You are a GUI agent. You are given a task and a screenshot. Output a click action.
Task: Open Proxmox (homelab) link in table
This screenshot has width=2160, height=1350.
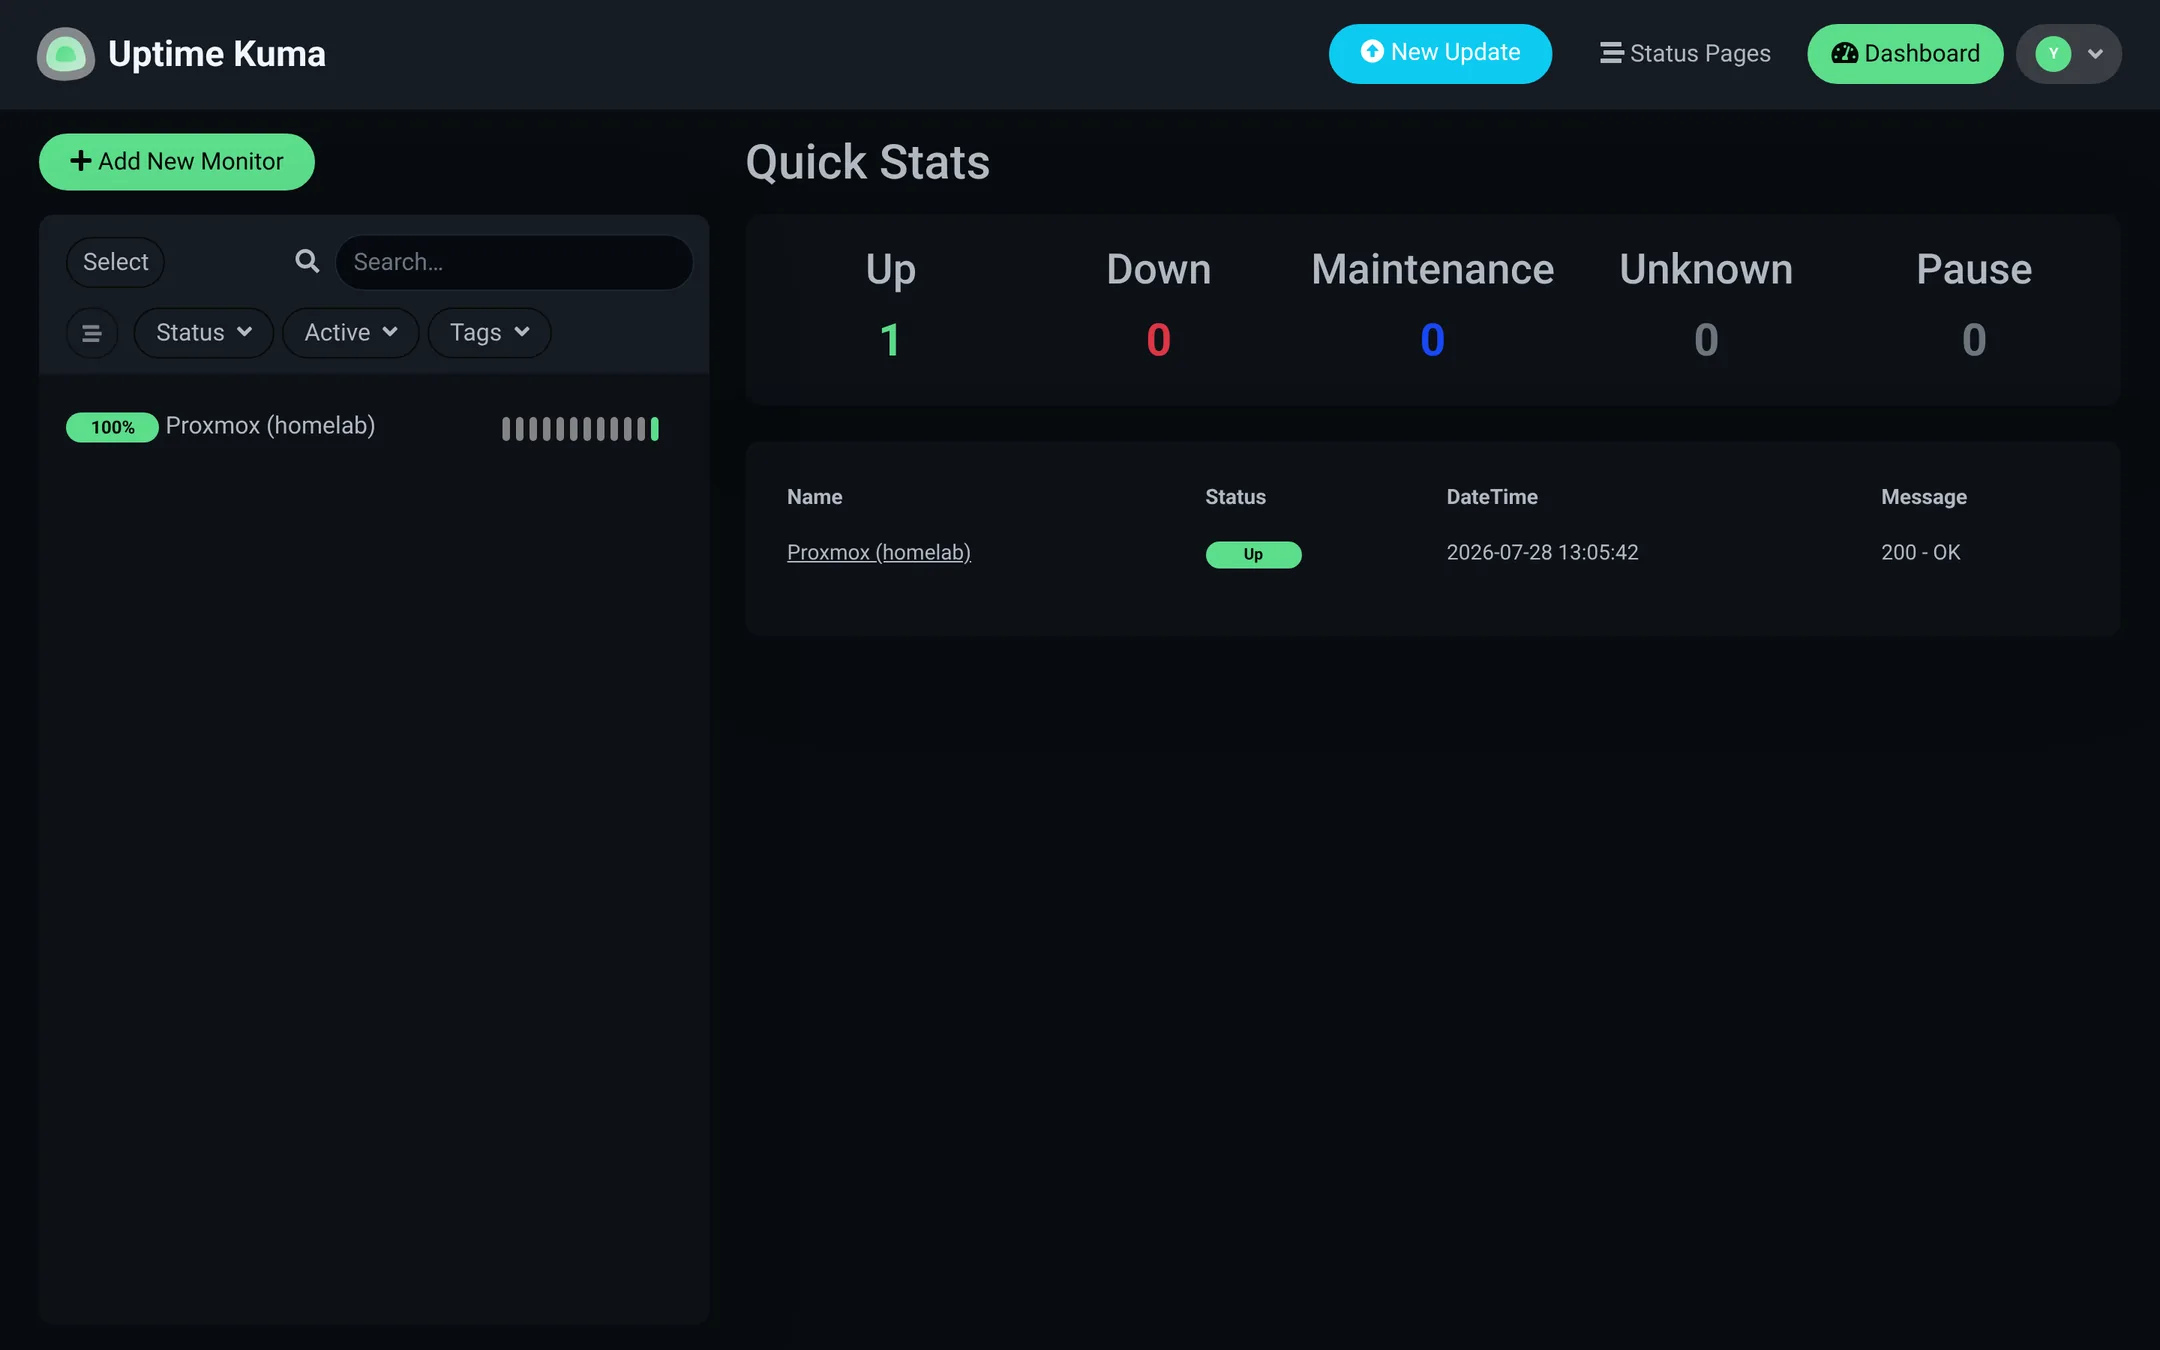878,552
